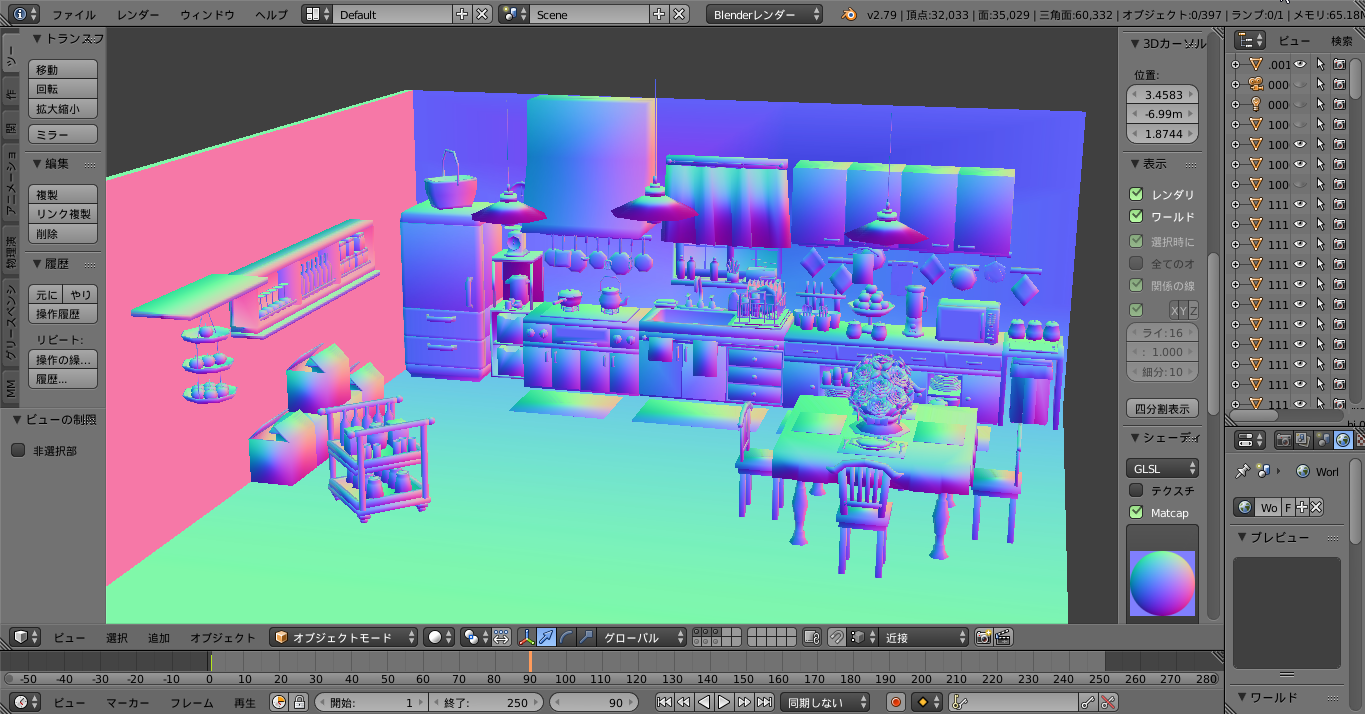Image resolution: width=1365 pixels, height=714 pixels.
Task: Open the Blenderレンダー engine dropdown
Action: coord(765,14)
